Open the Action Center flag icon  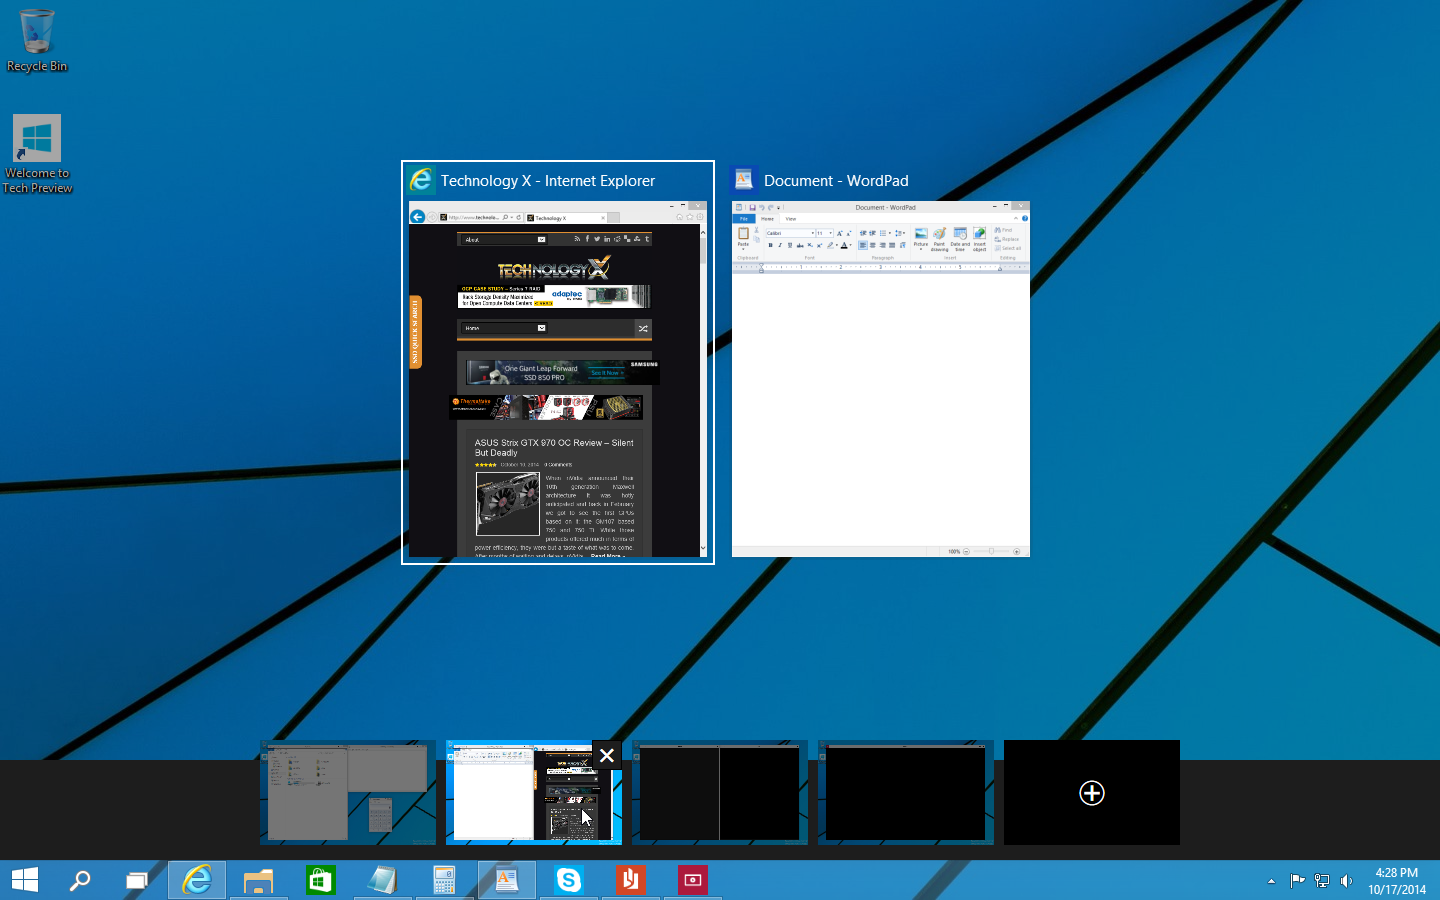point(1297,881)
